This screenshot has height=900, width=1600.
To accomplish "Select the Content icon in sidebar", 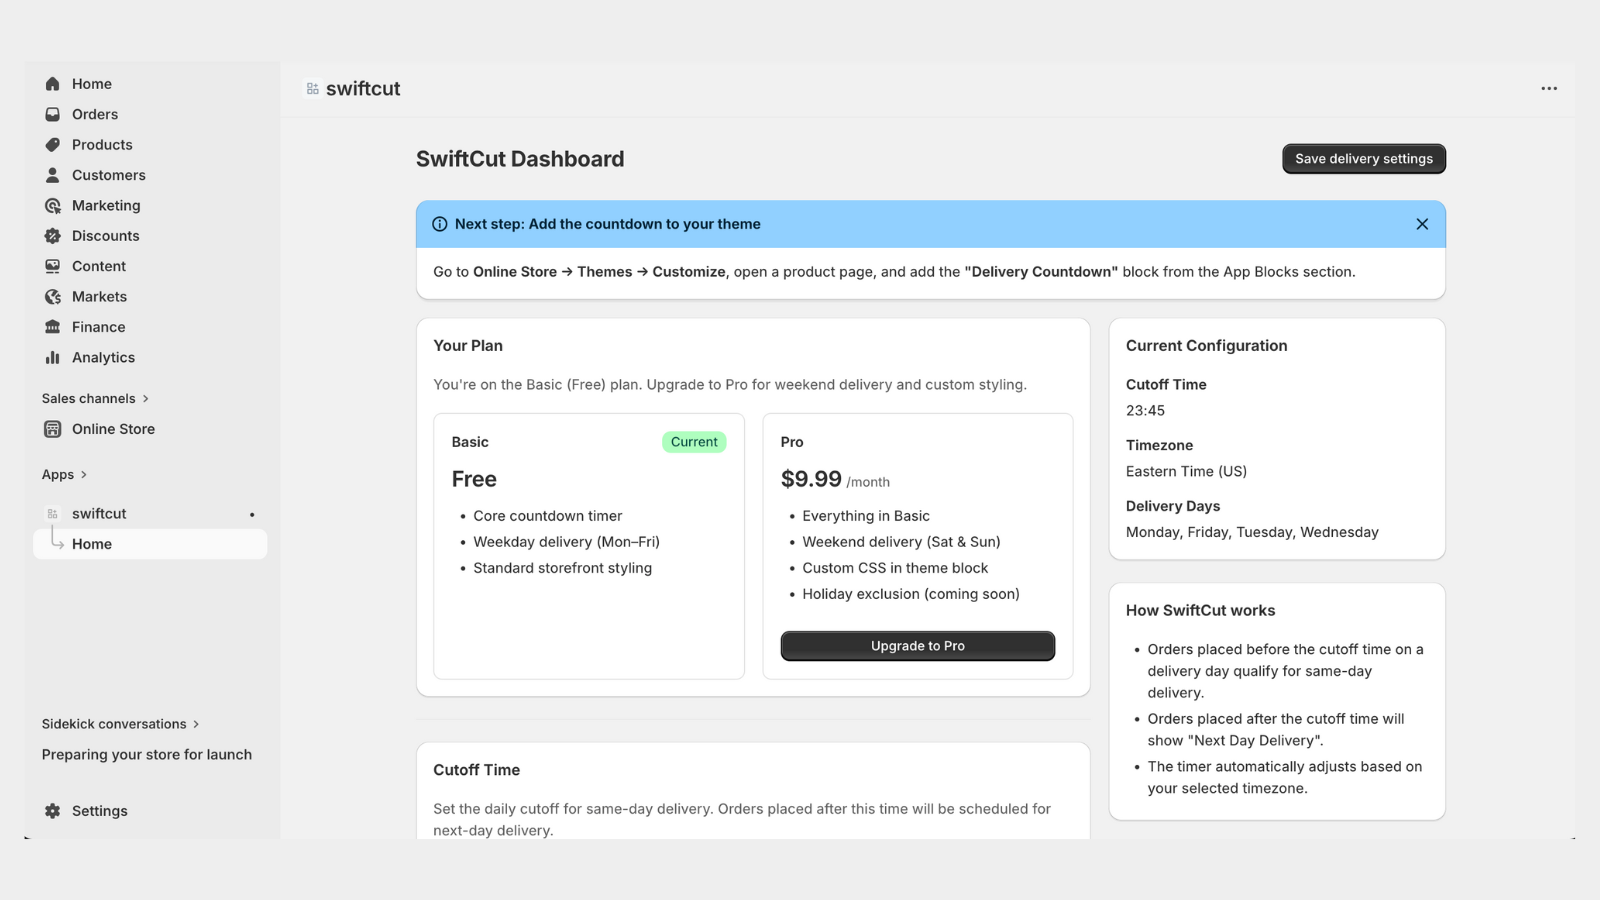I will [52, 266].
